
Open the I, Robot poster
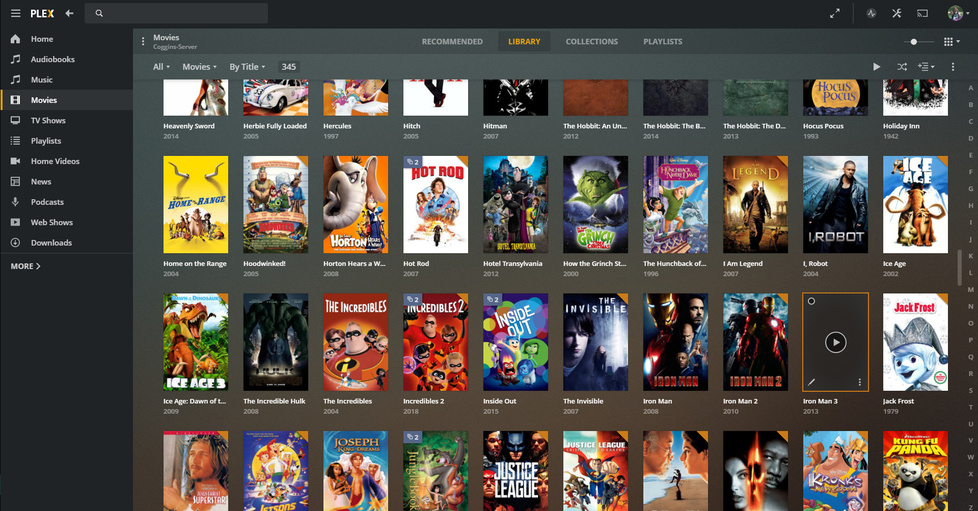pos(835,205)
